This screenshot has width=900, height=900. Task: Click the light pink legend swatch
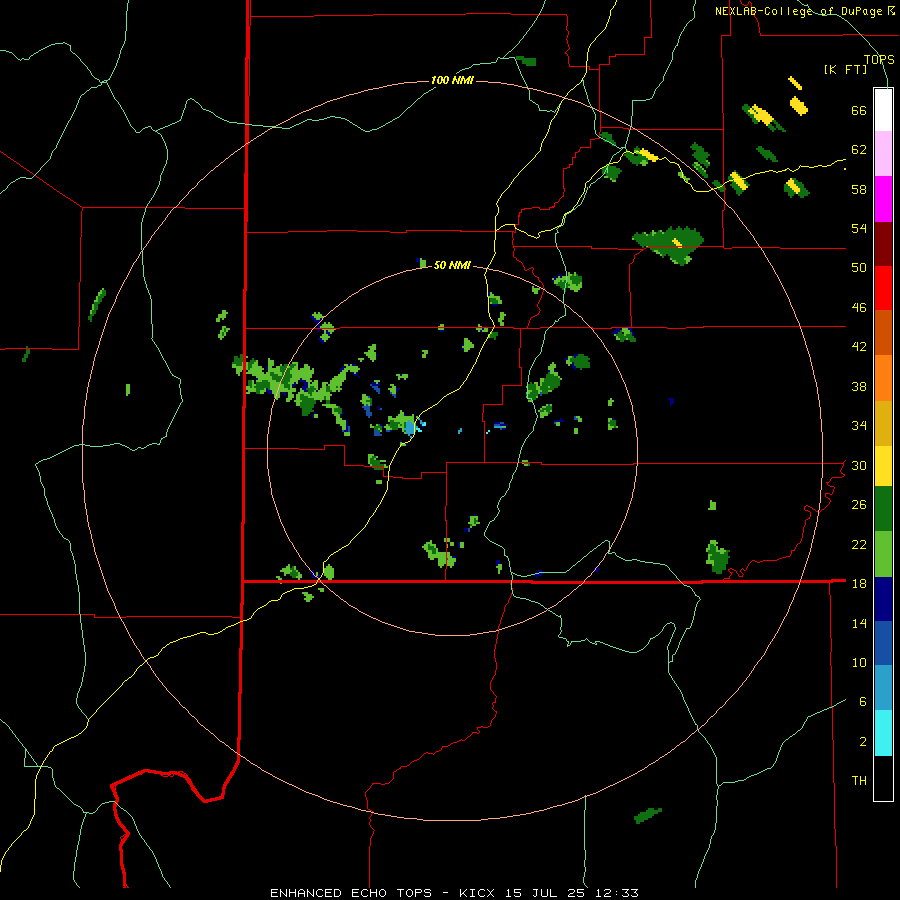883,154
